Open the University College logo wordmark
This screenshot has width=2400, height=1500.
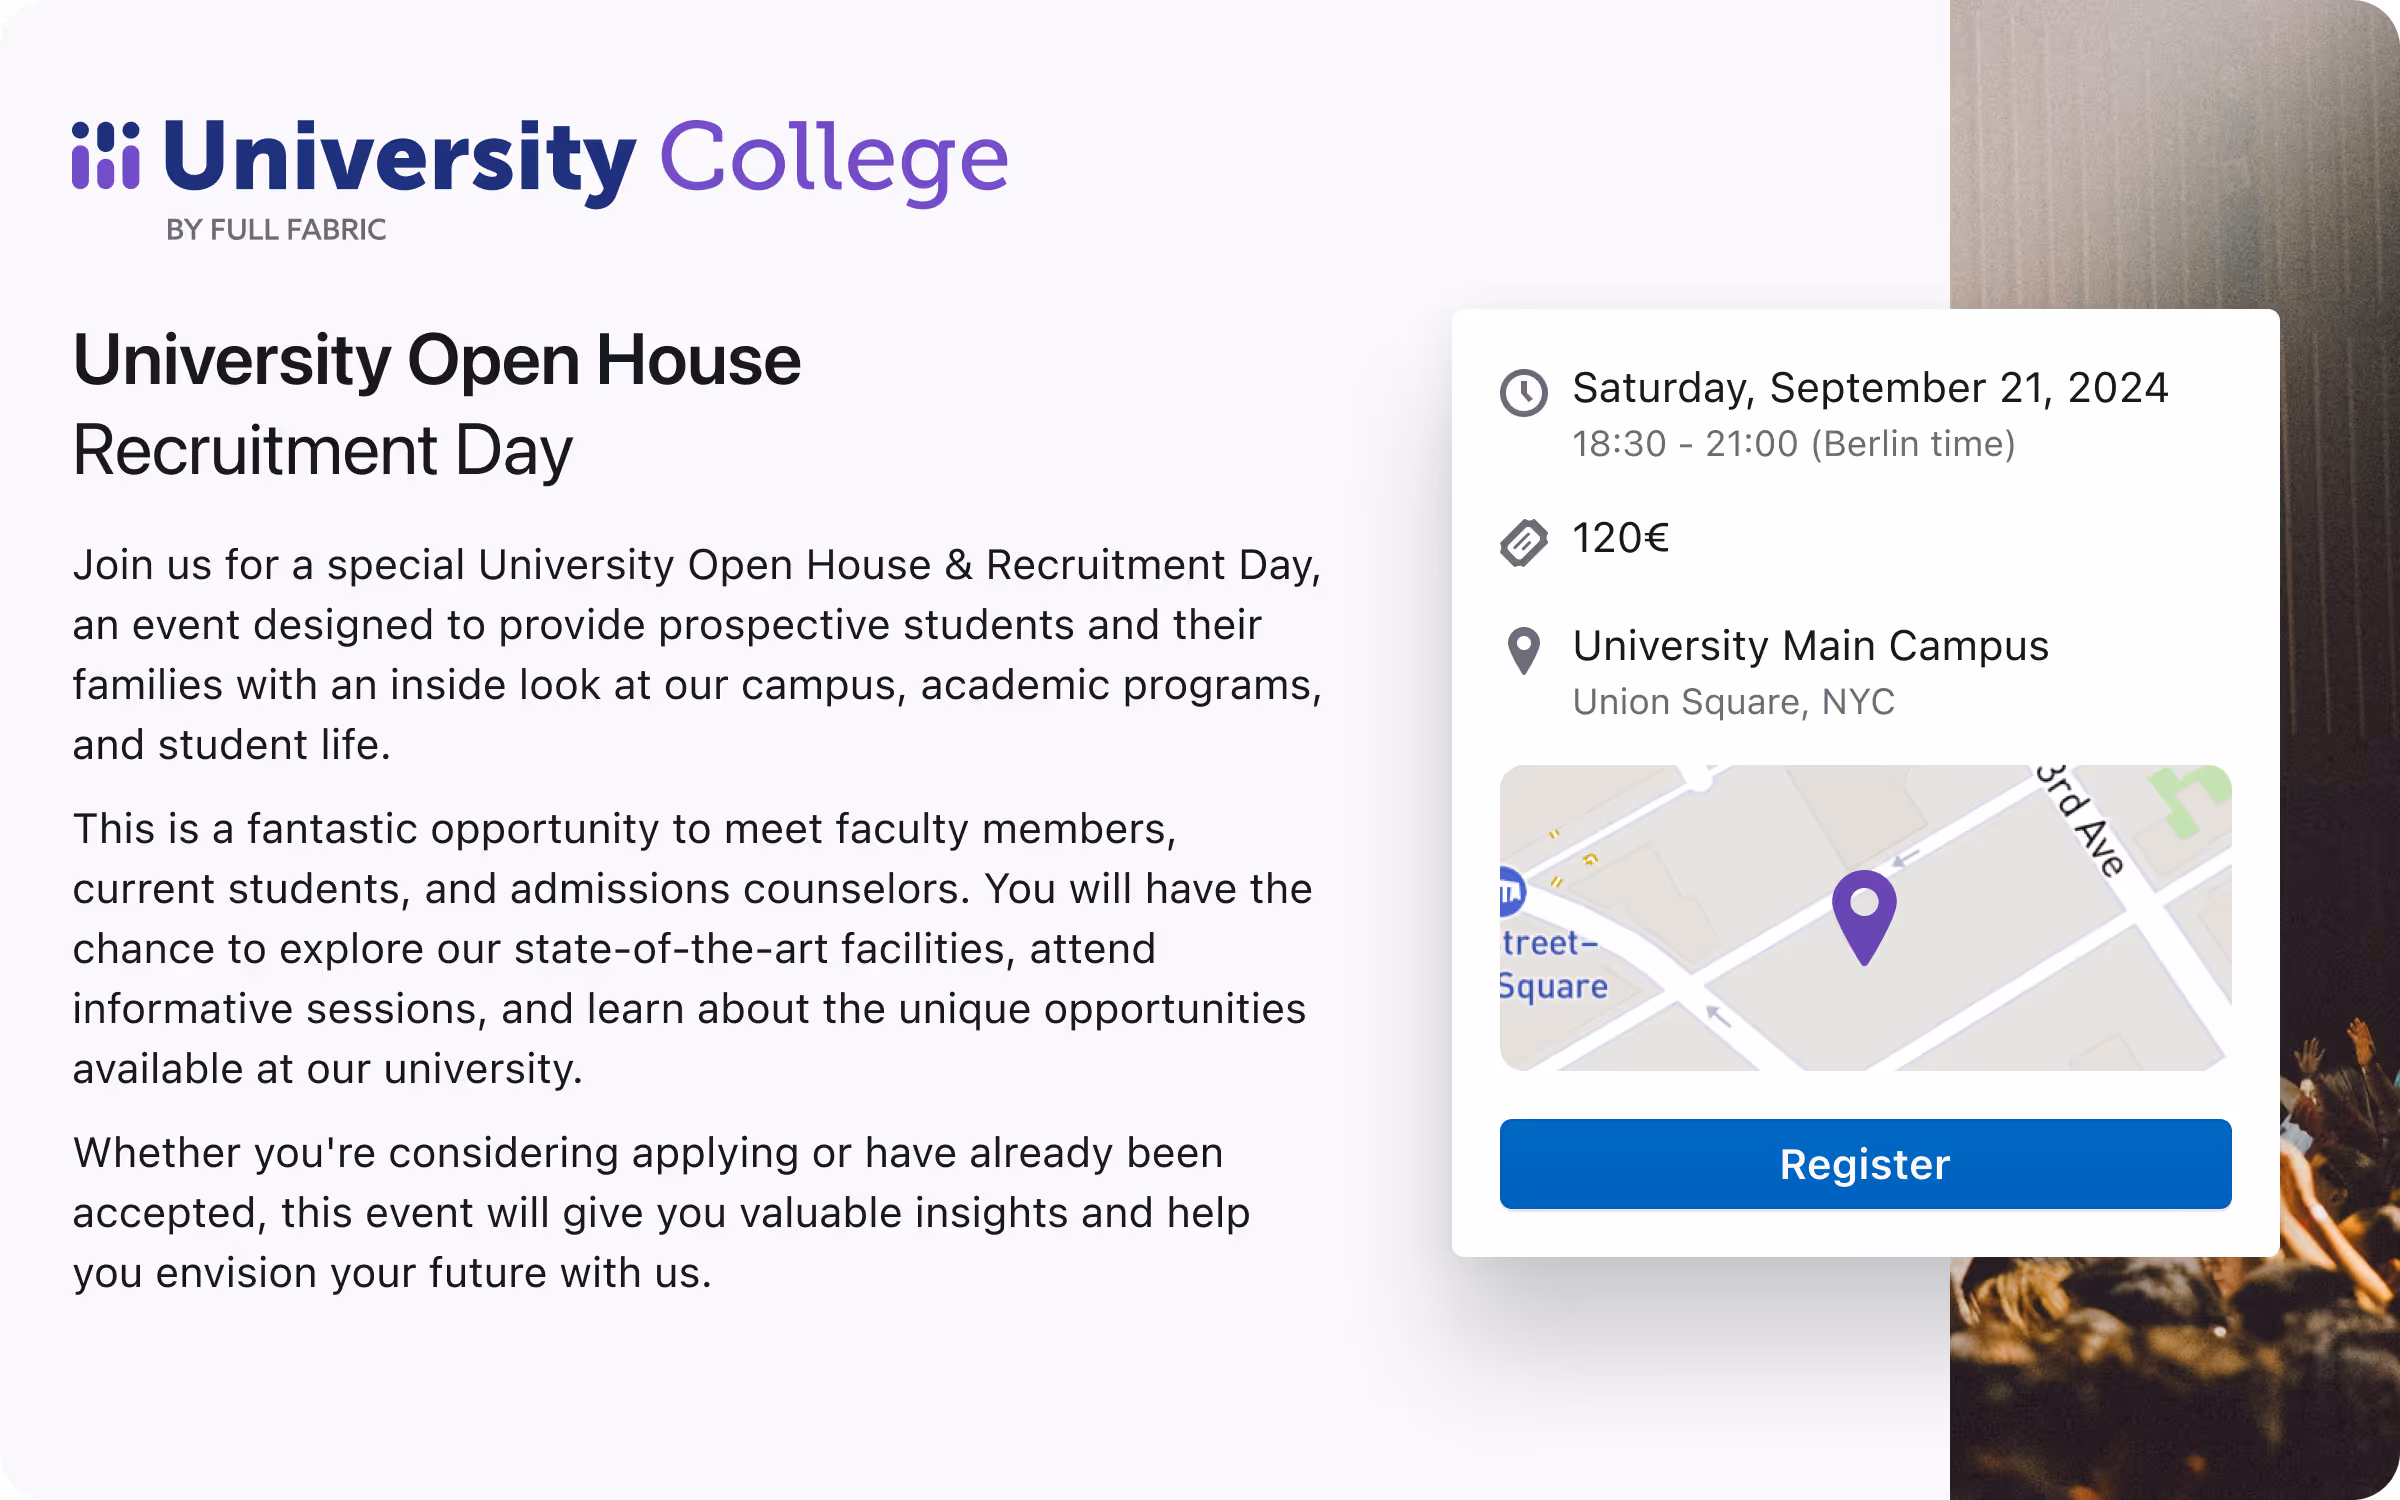coord(585,158)
